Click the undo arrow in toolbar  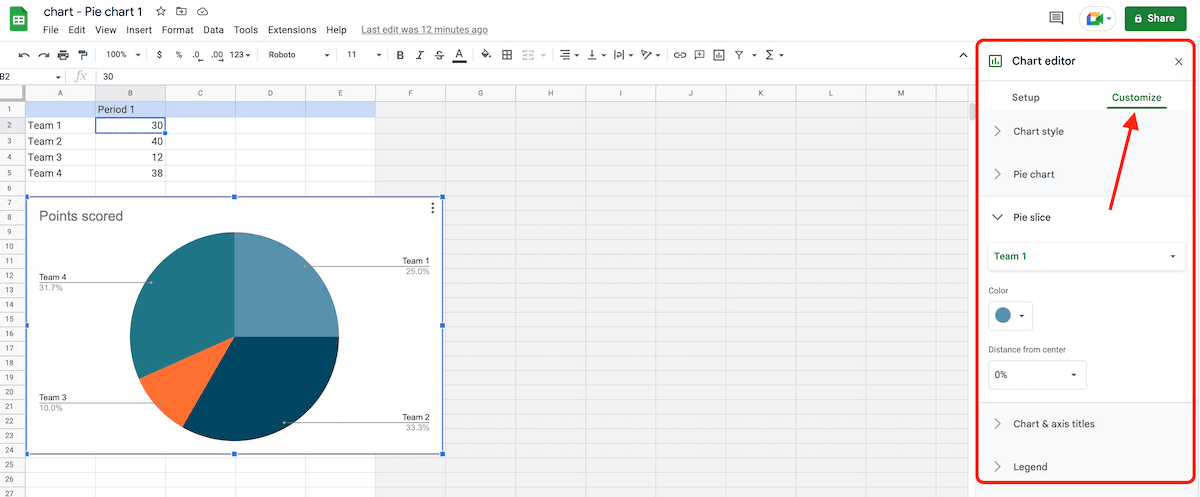click(24, 55)
